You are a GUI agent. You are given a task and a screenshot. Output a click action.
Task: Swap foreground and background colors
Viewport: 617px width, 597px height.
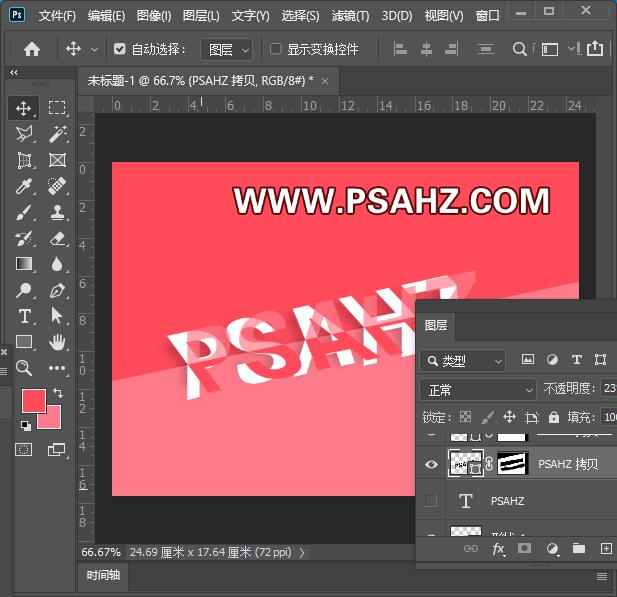coord(58,392)
